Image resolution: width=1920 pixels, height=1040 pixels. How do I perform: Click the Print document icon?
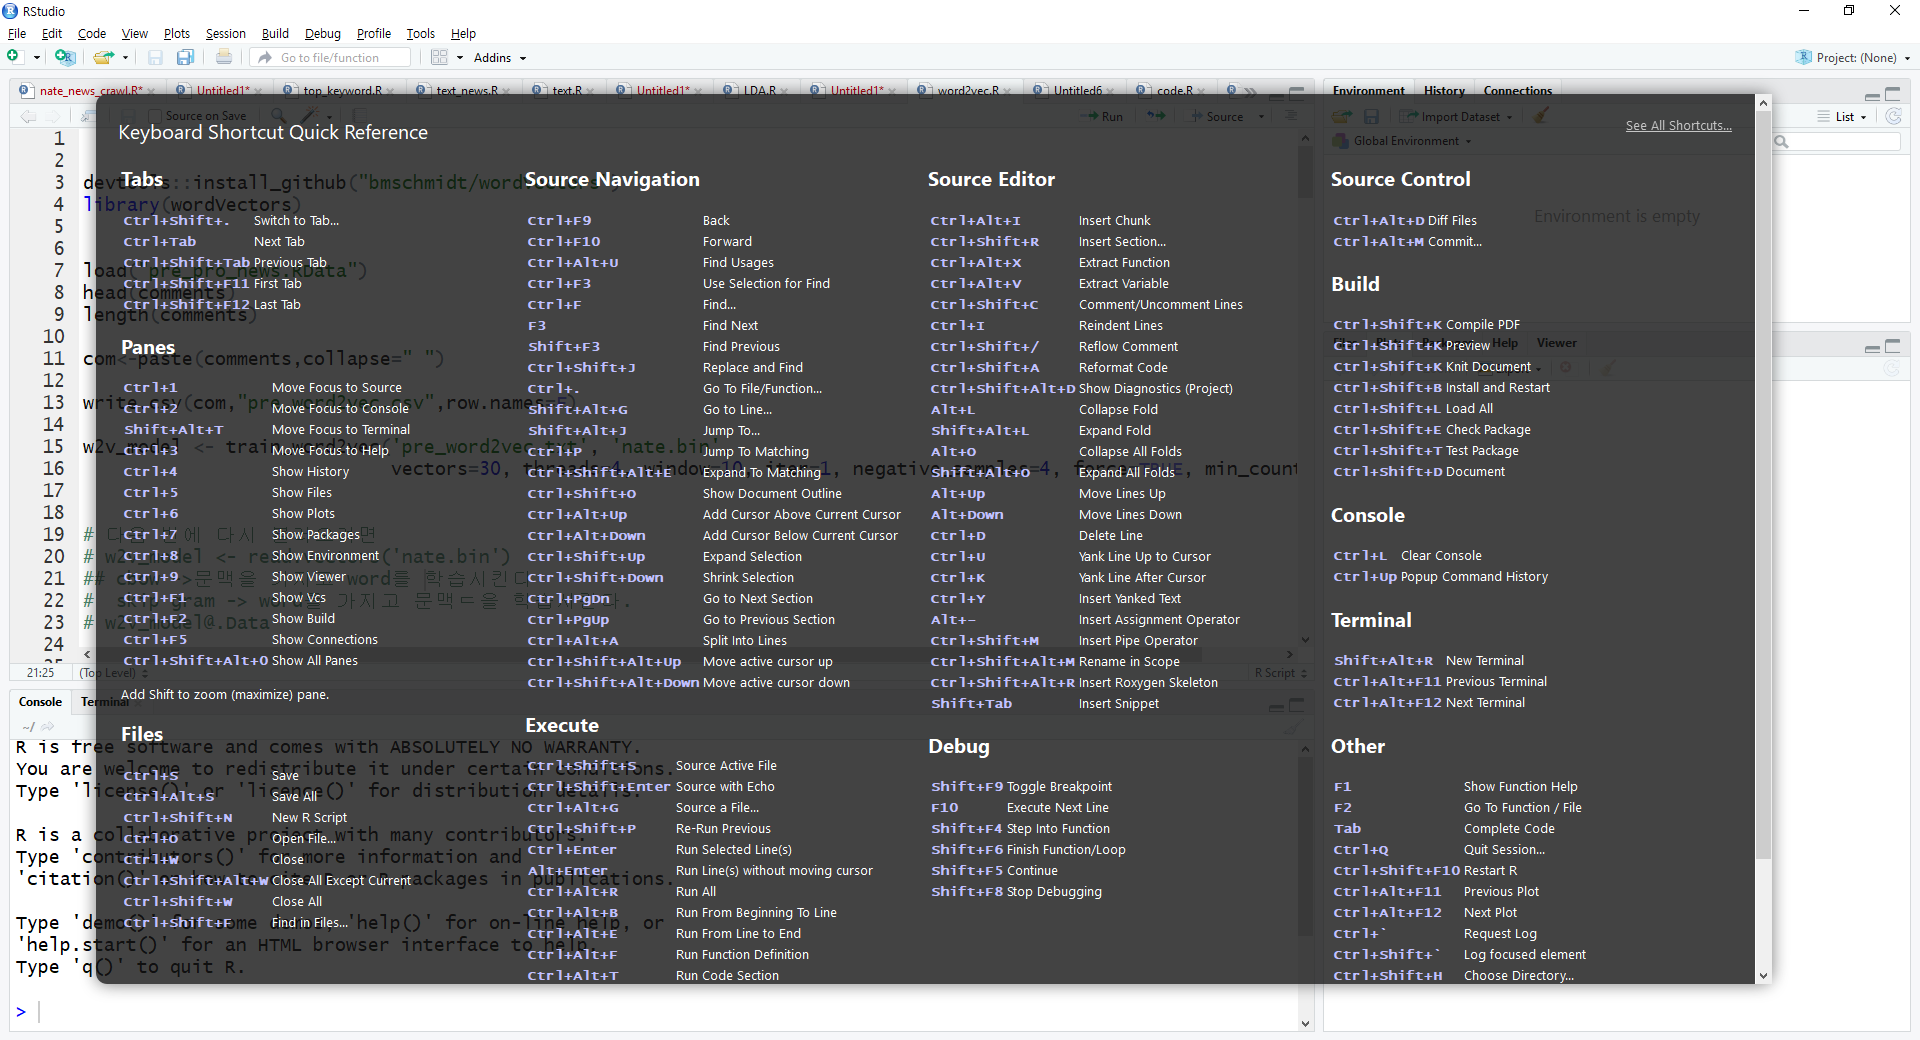(x=224, y=57)
